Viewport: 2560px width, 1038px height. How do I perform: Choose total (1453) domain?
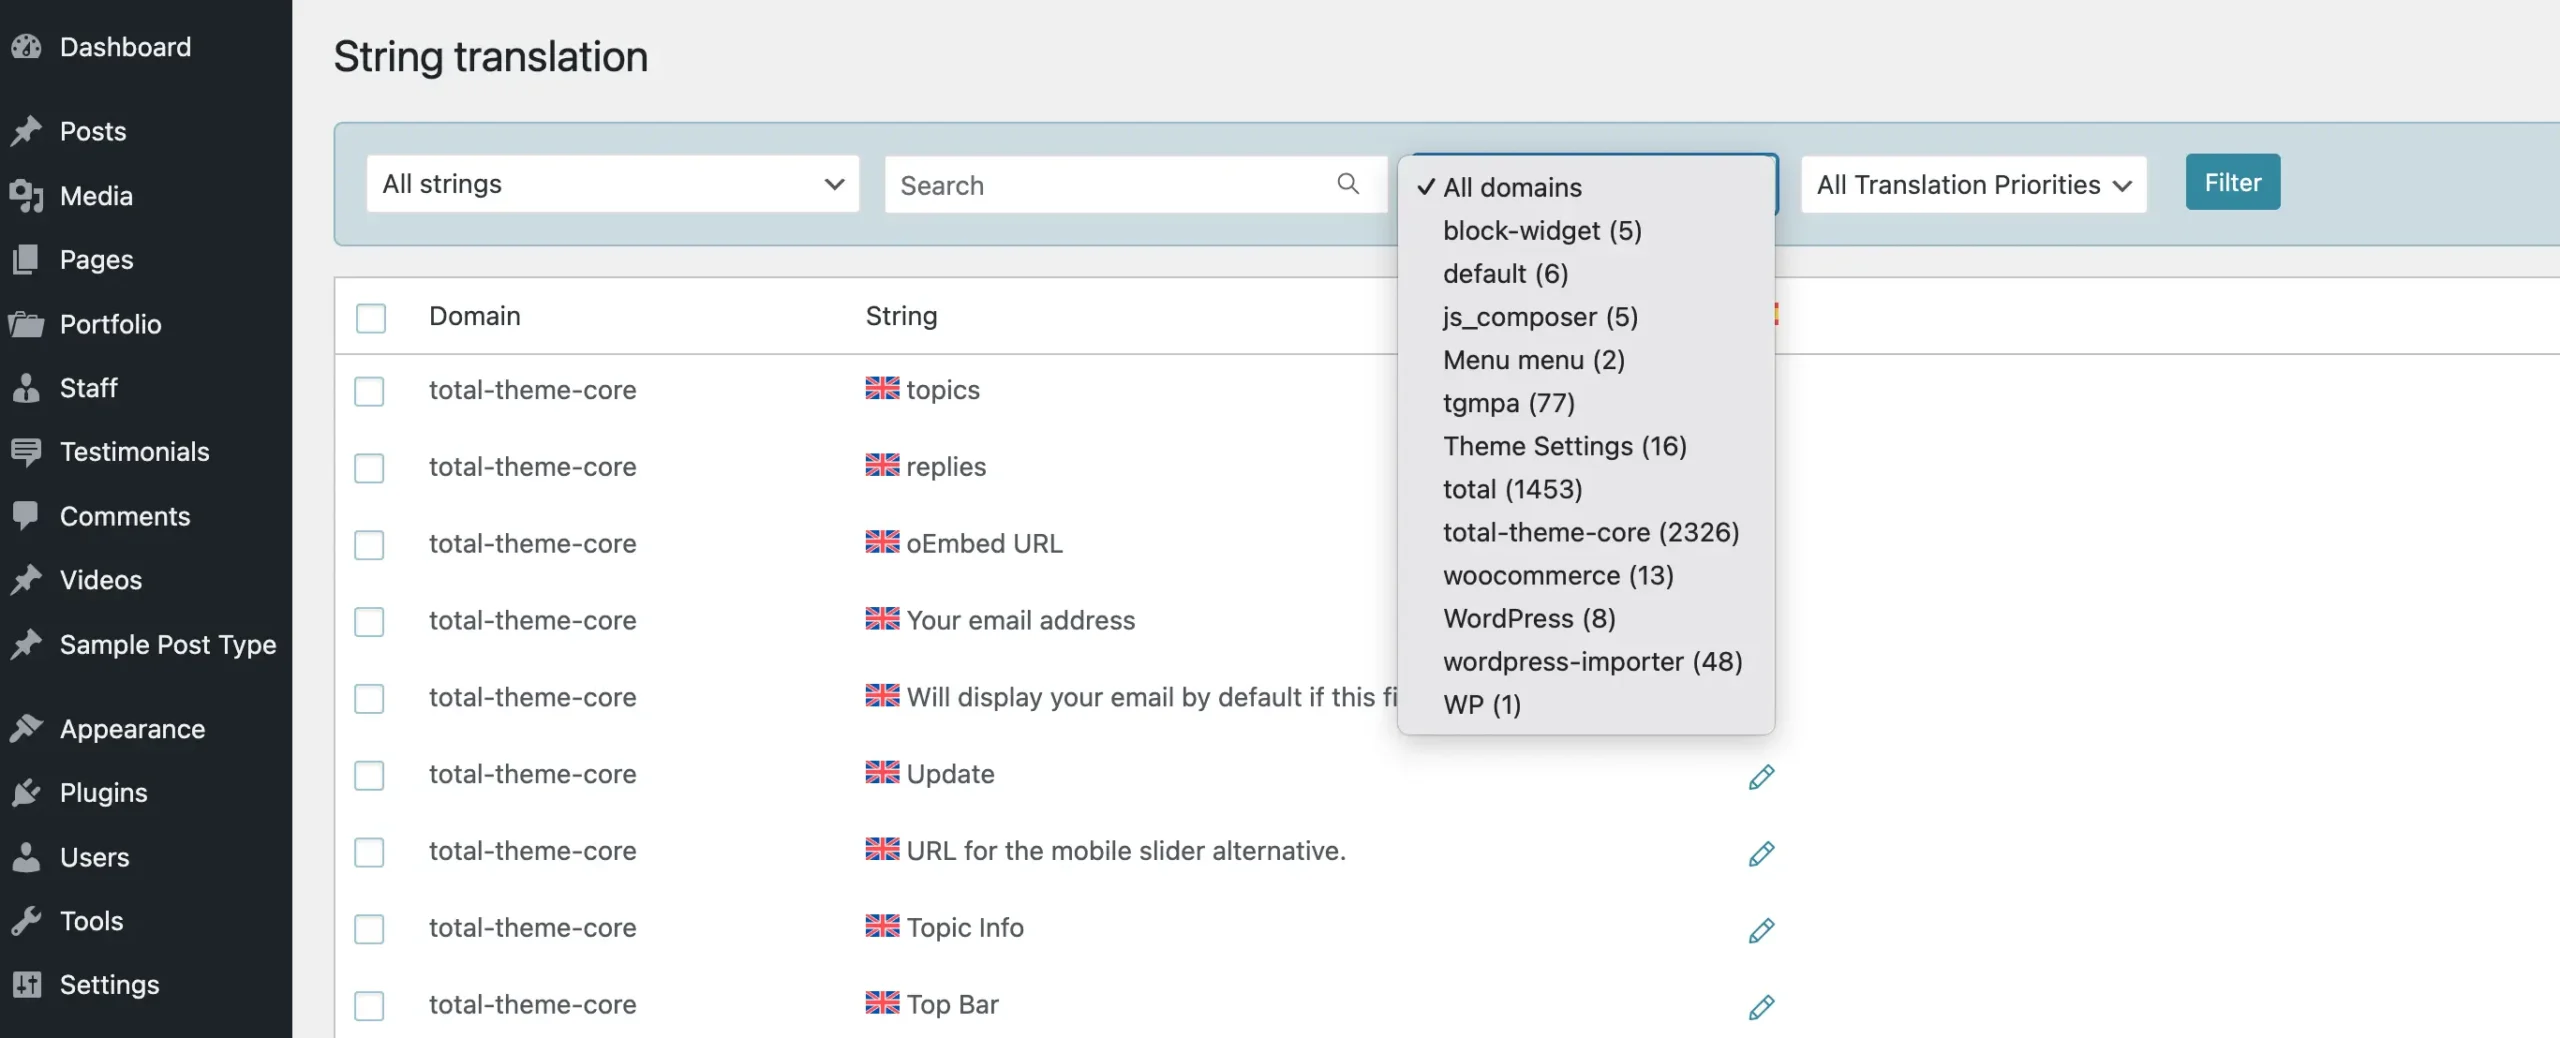pyautogui.click(x=1586, y=488)
